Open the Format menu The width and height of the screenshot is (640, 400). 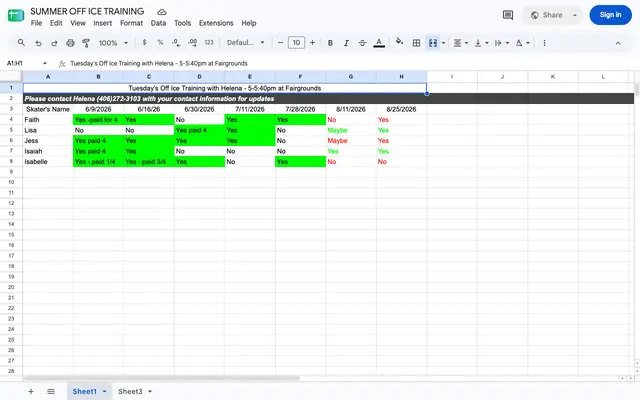[131, 23]
